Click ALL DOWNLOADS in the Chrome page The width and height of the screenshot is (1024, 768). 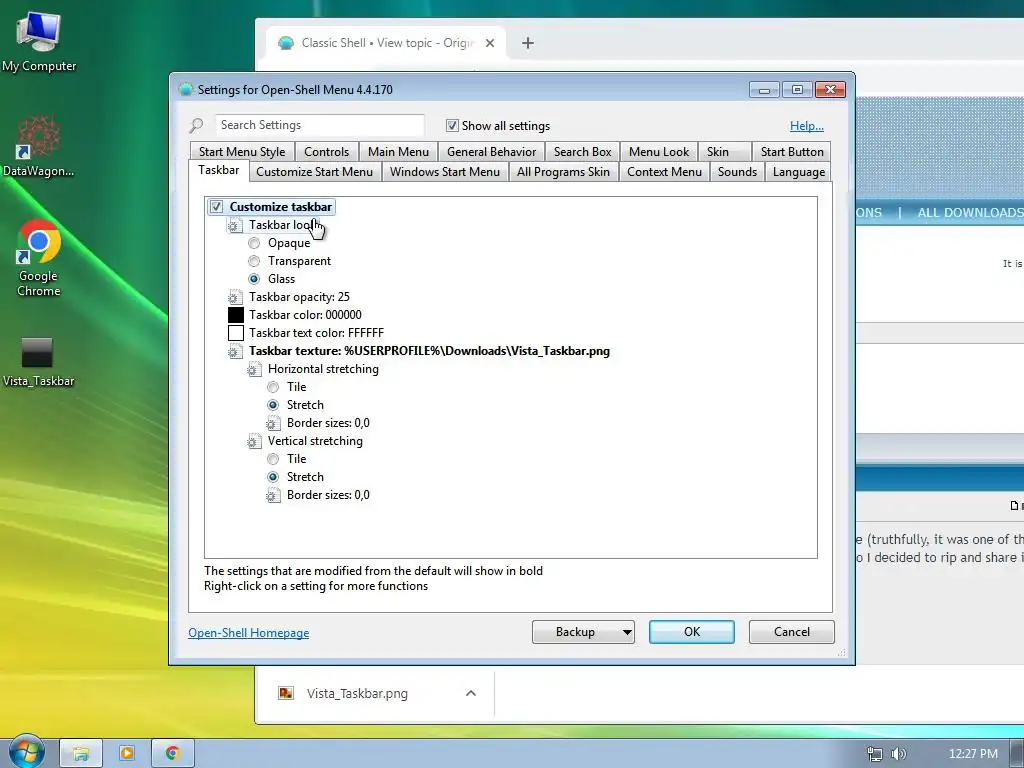[x=970, y=213]
